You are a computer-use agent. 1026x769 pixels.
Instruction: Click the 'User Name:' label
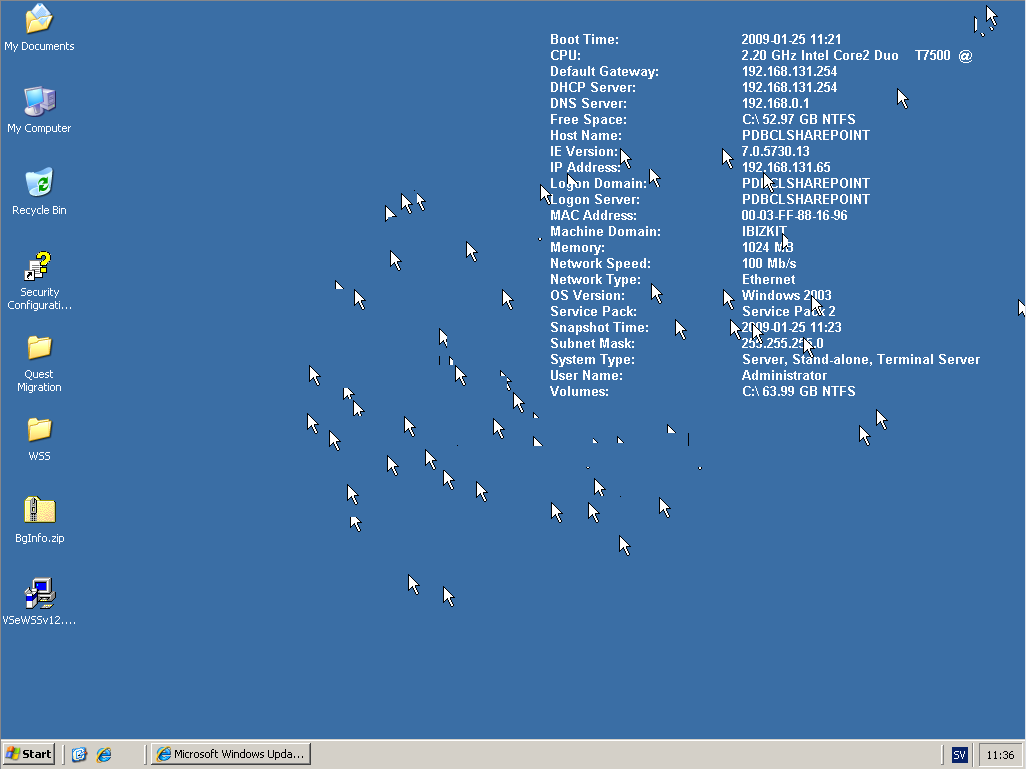586,376
